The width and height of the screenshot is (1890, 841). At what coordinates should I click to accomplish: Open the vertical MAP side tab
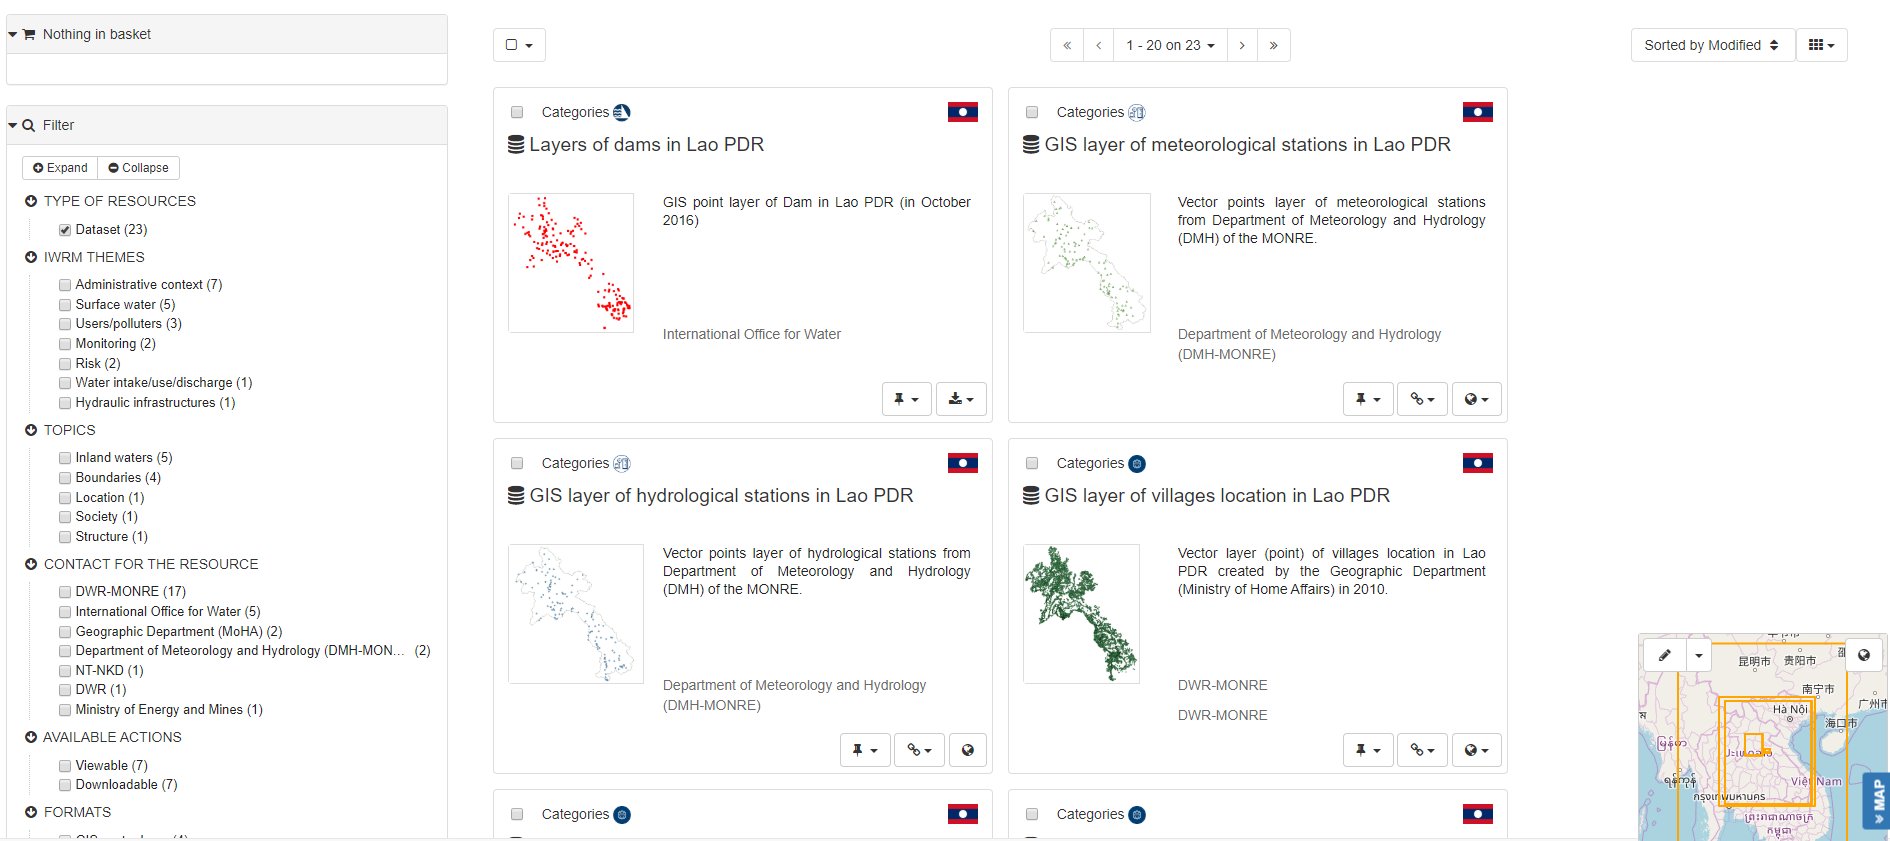(x=1877, y=799)
